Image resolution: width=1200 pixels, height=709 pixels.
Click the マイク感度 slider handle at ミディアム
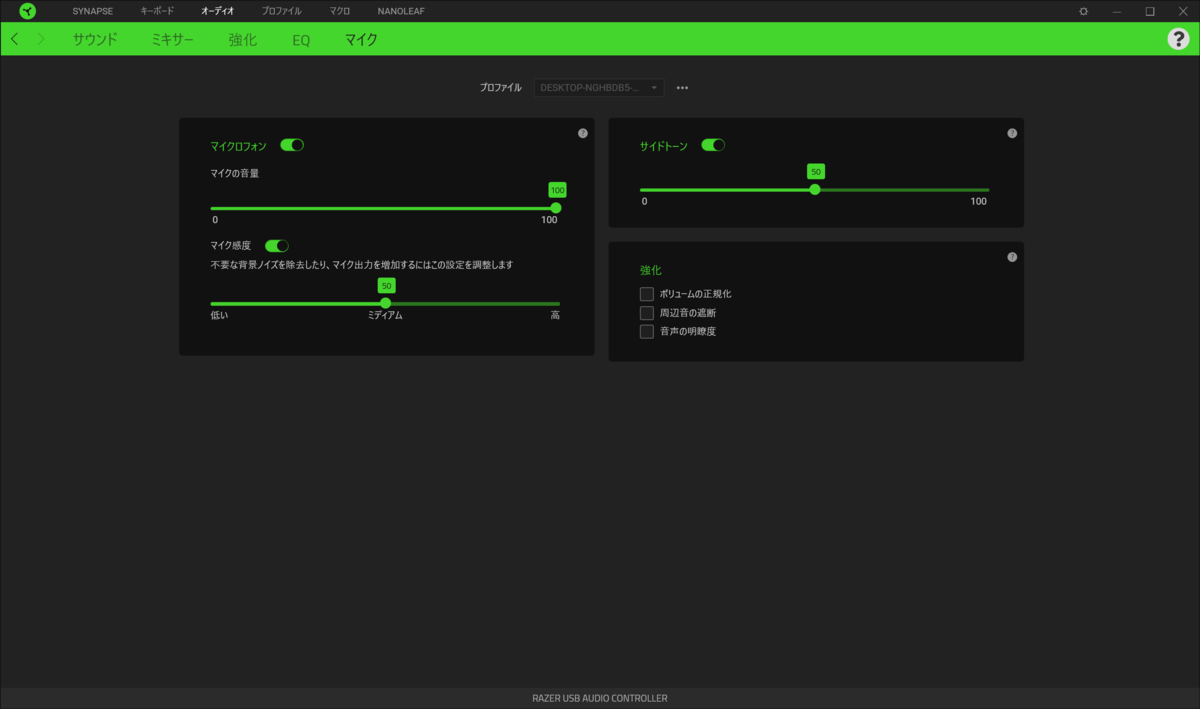click(x=386, y=303)
